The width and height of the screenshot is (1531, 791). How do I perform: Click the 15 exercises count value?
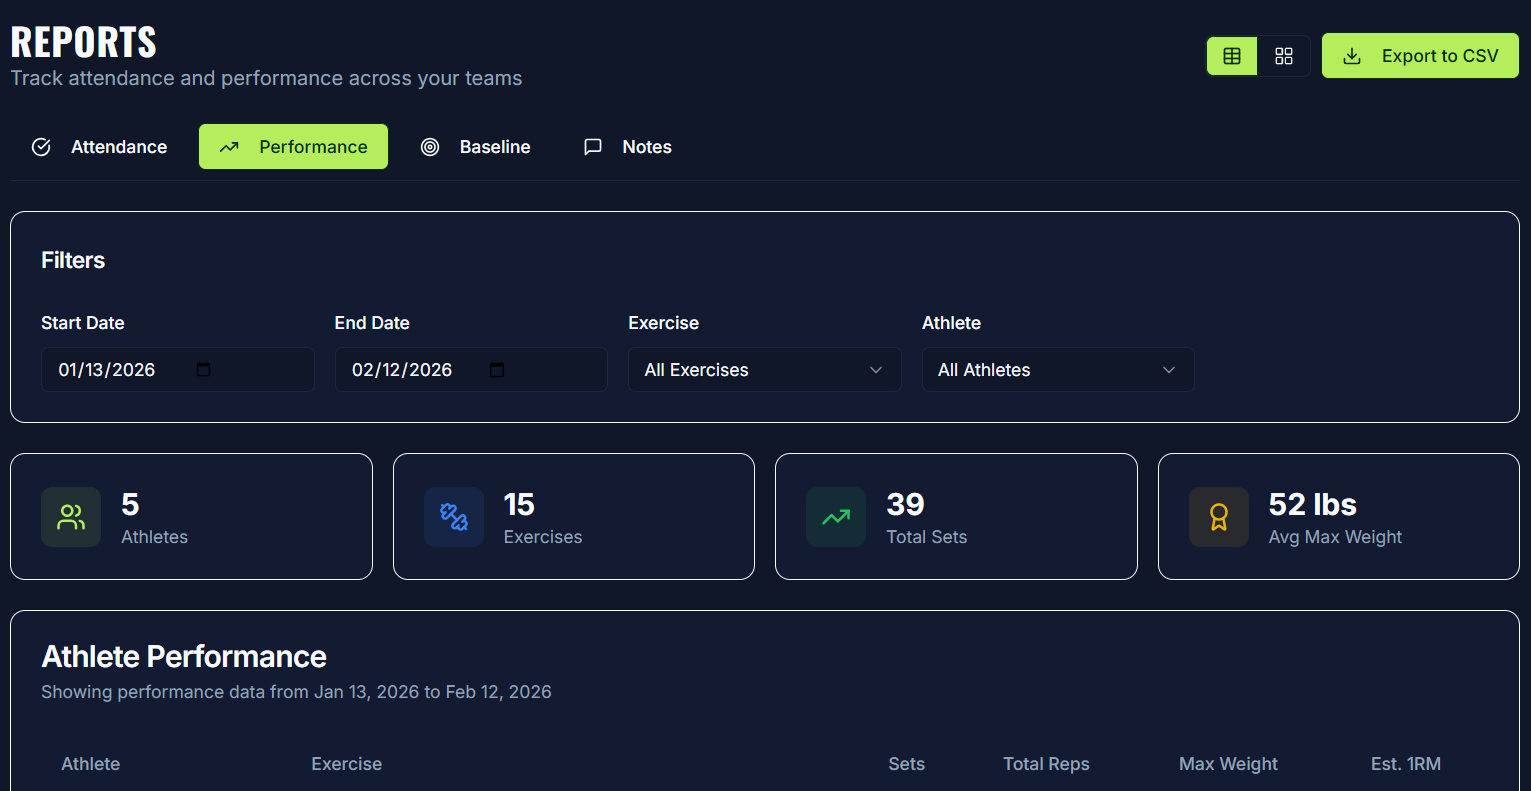519,505
